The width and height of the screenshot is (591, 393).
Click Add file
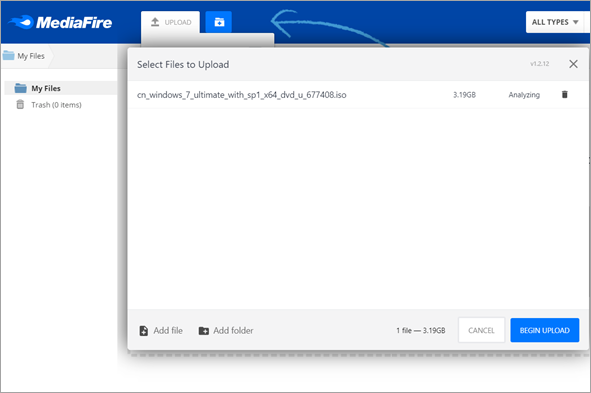pos(161,330)
